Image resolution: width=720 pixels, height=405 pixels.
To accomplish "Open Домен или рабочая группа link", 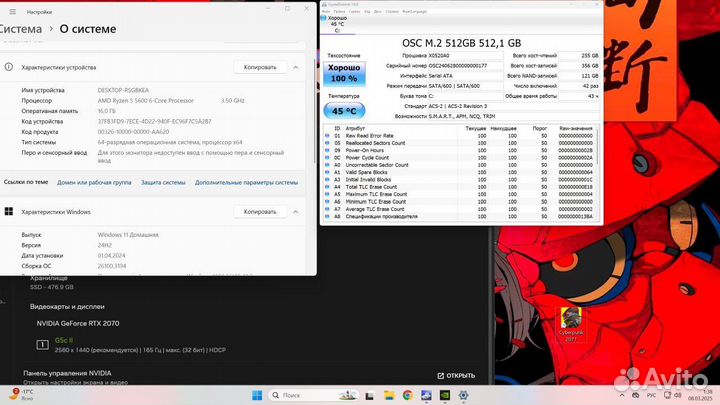I will [x=94, y=183].
